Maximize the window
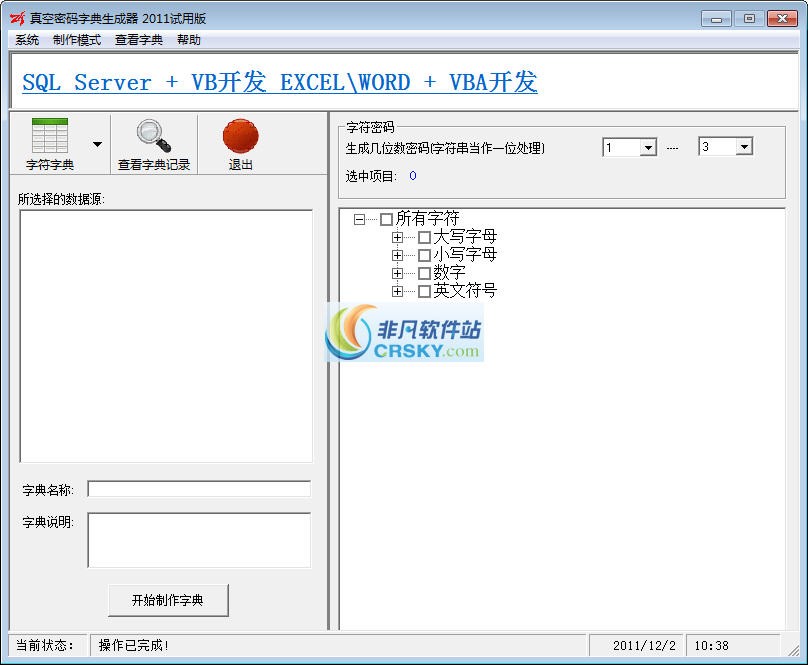 (749, 19)
